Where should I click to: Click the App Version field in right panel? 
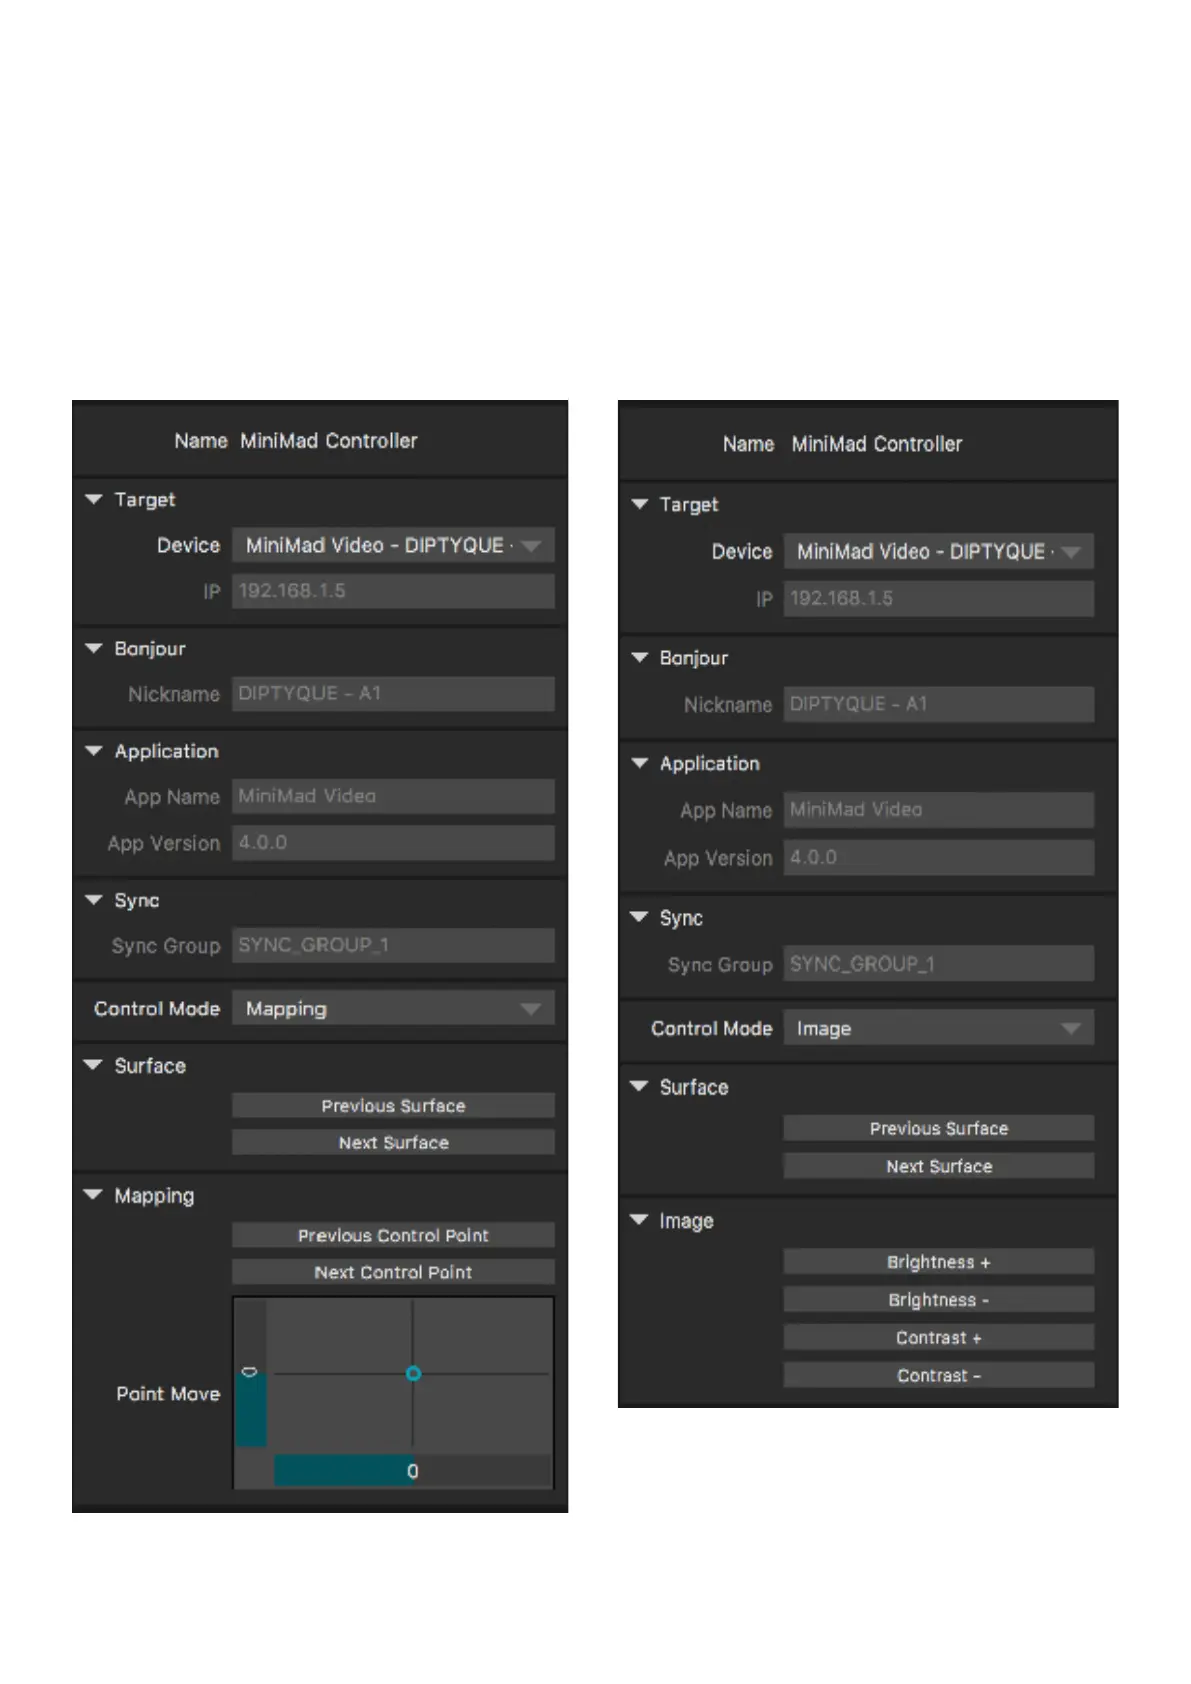point(938,857)
